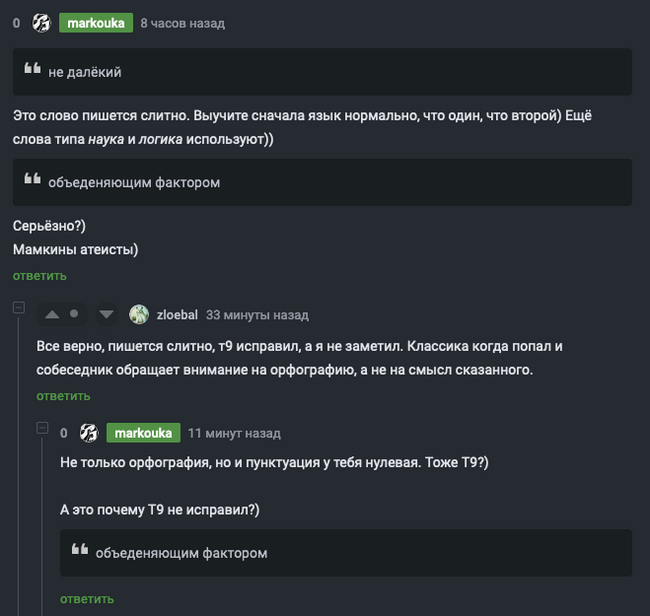Viewport: 650px width, 616px height.
Task: Open the zloebal user profile name
Action: [x=178, y=314]
